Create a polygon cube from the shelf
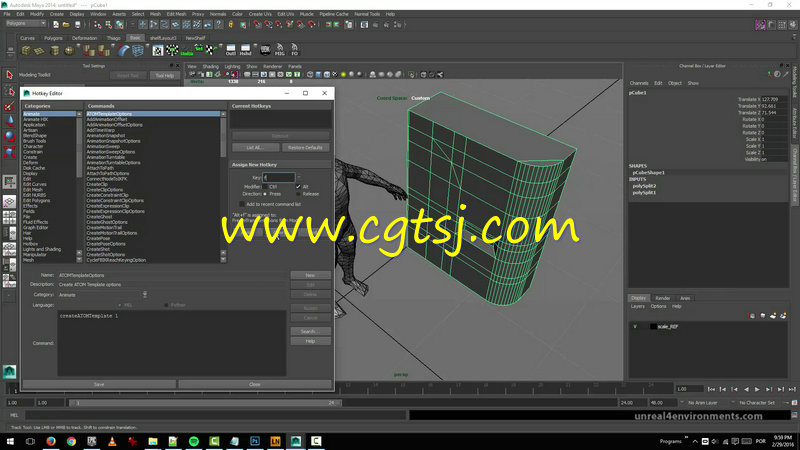 point(26,51)
